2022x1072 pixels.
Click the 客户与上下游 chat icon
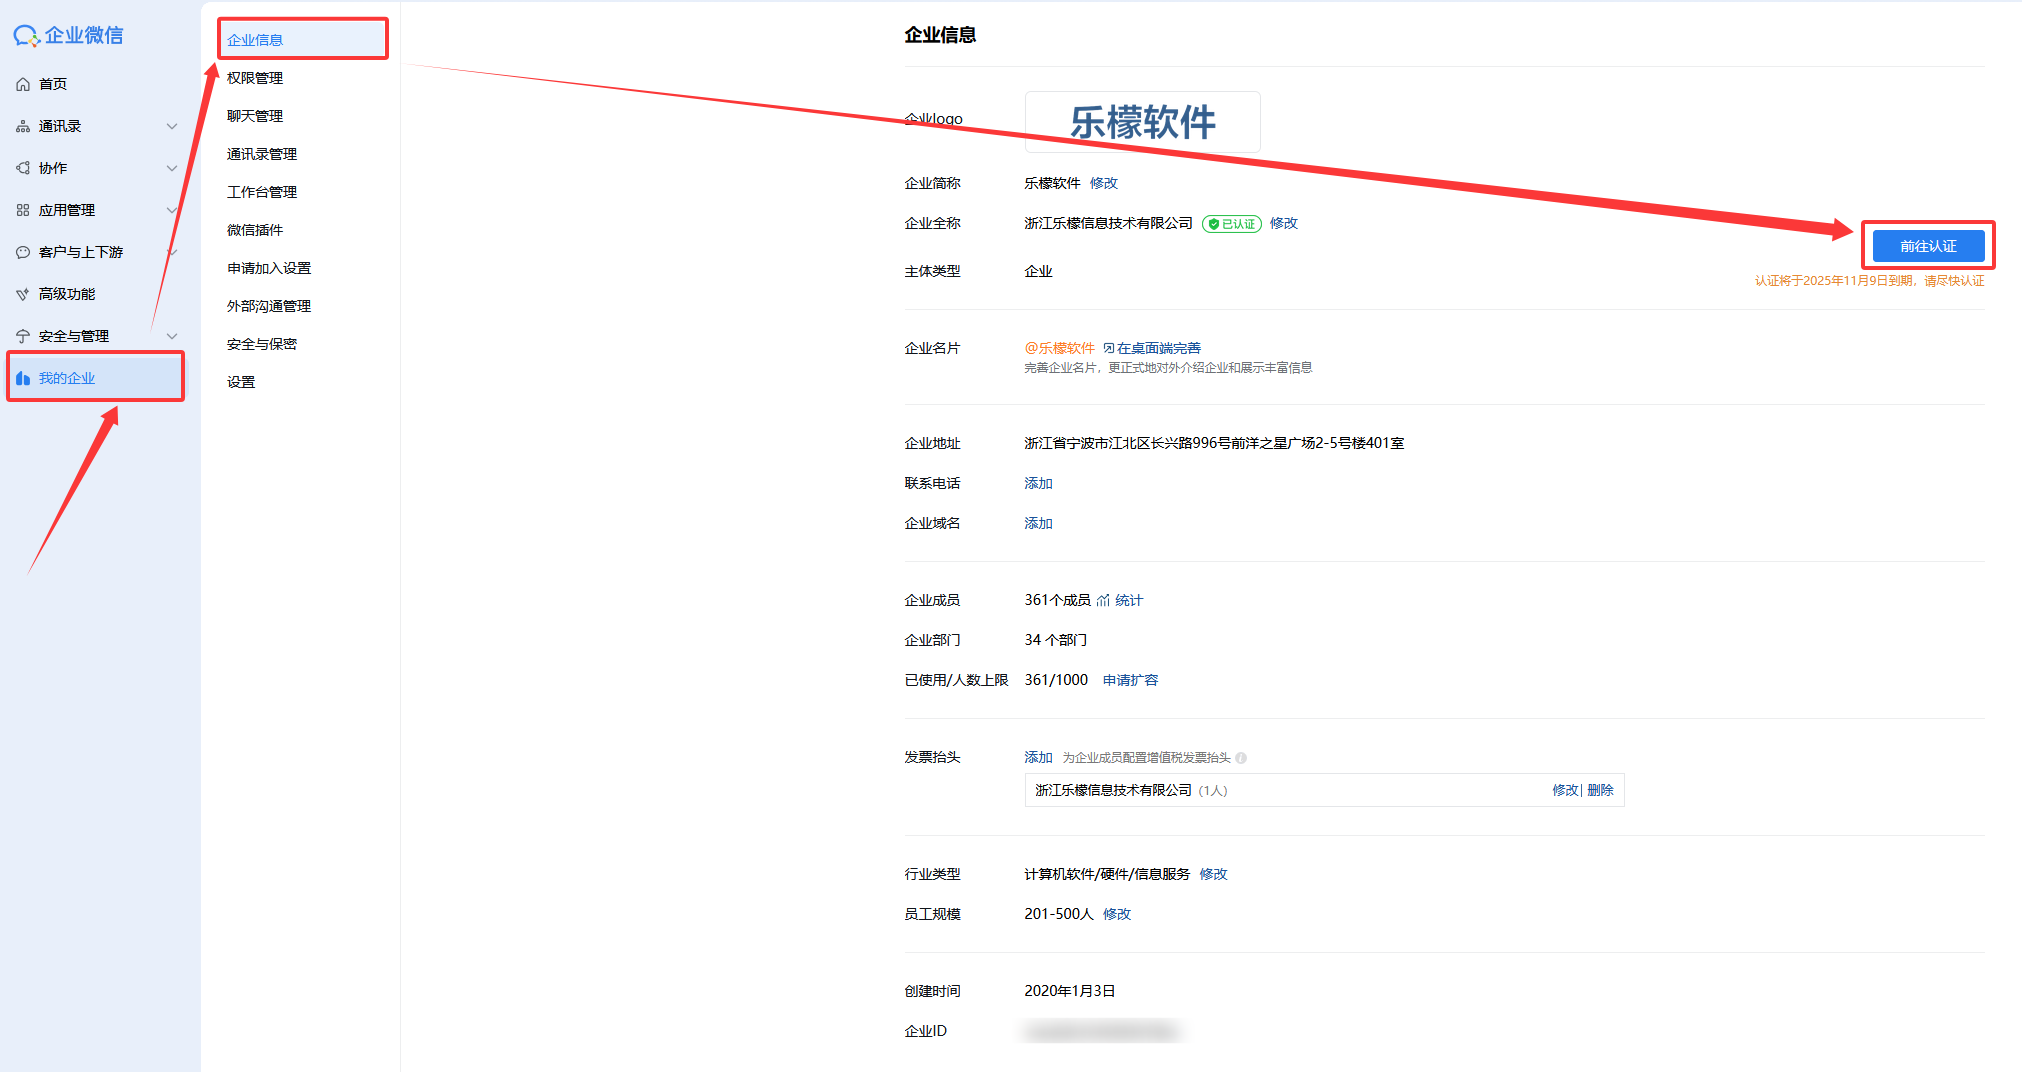click(23, 252)
